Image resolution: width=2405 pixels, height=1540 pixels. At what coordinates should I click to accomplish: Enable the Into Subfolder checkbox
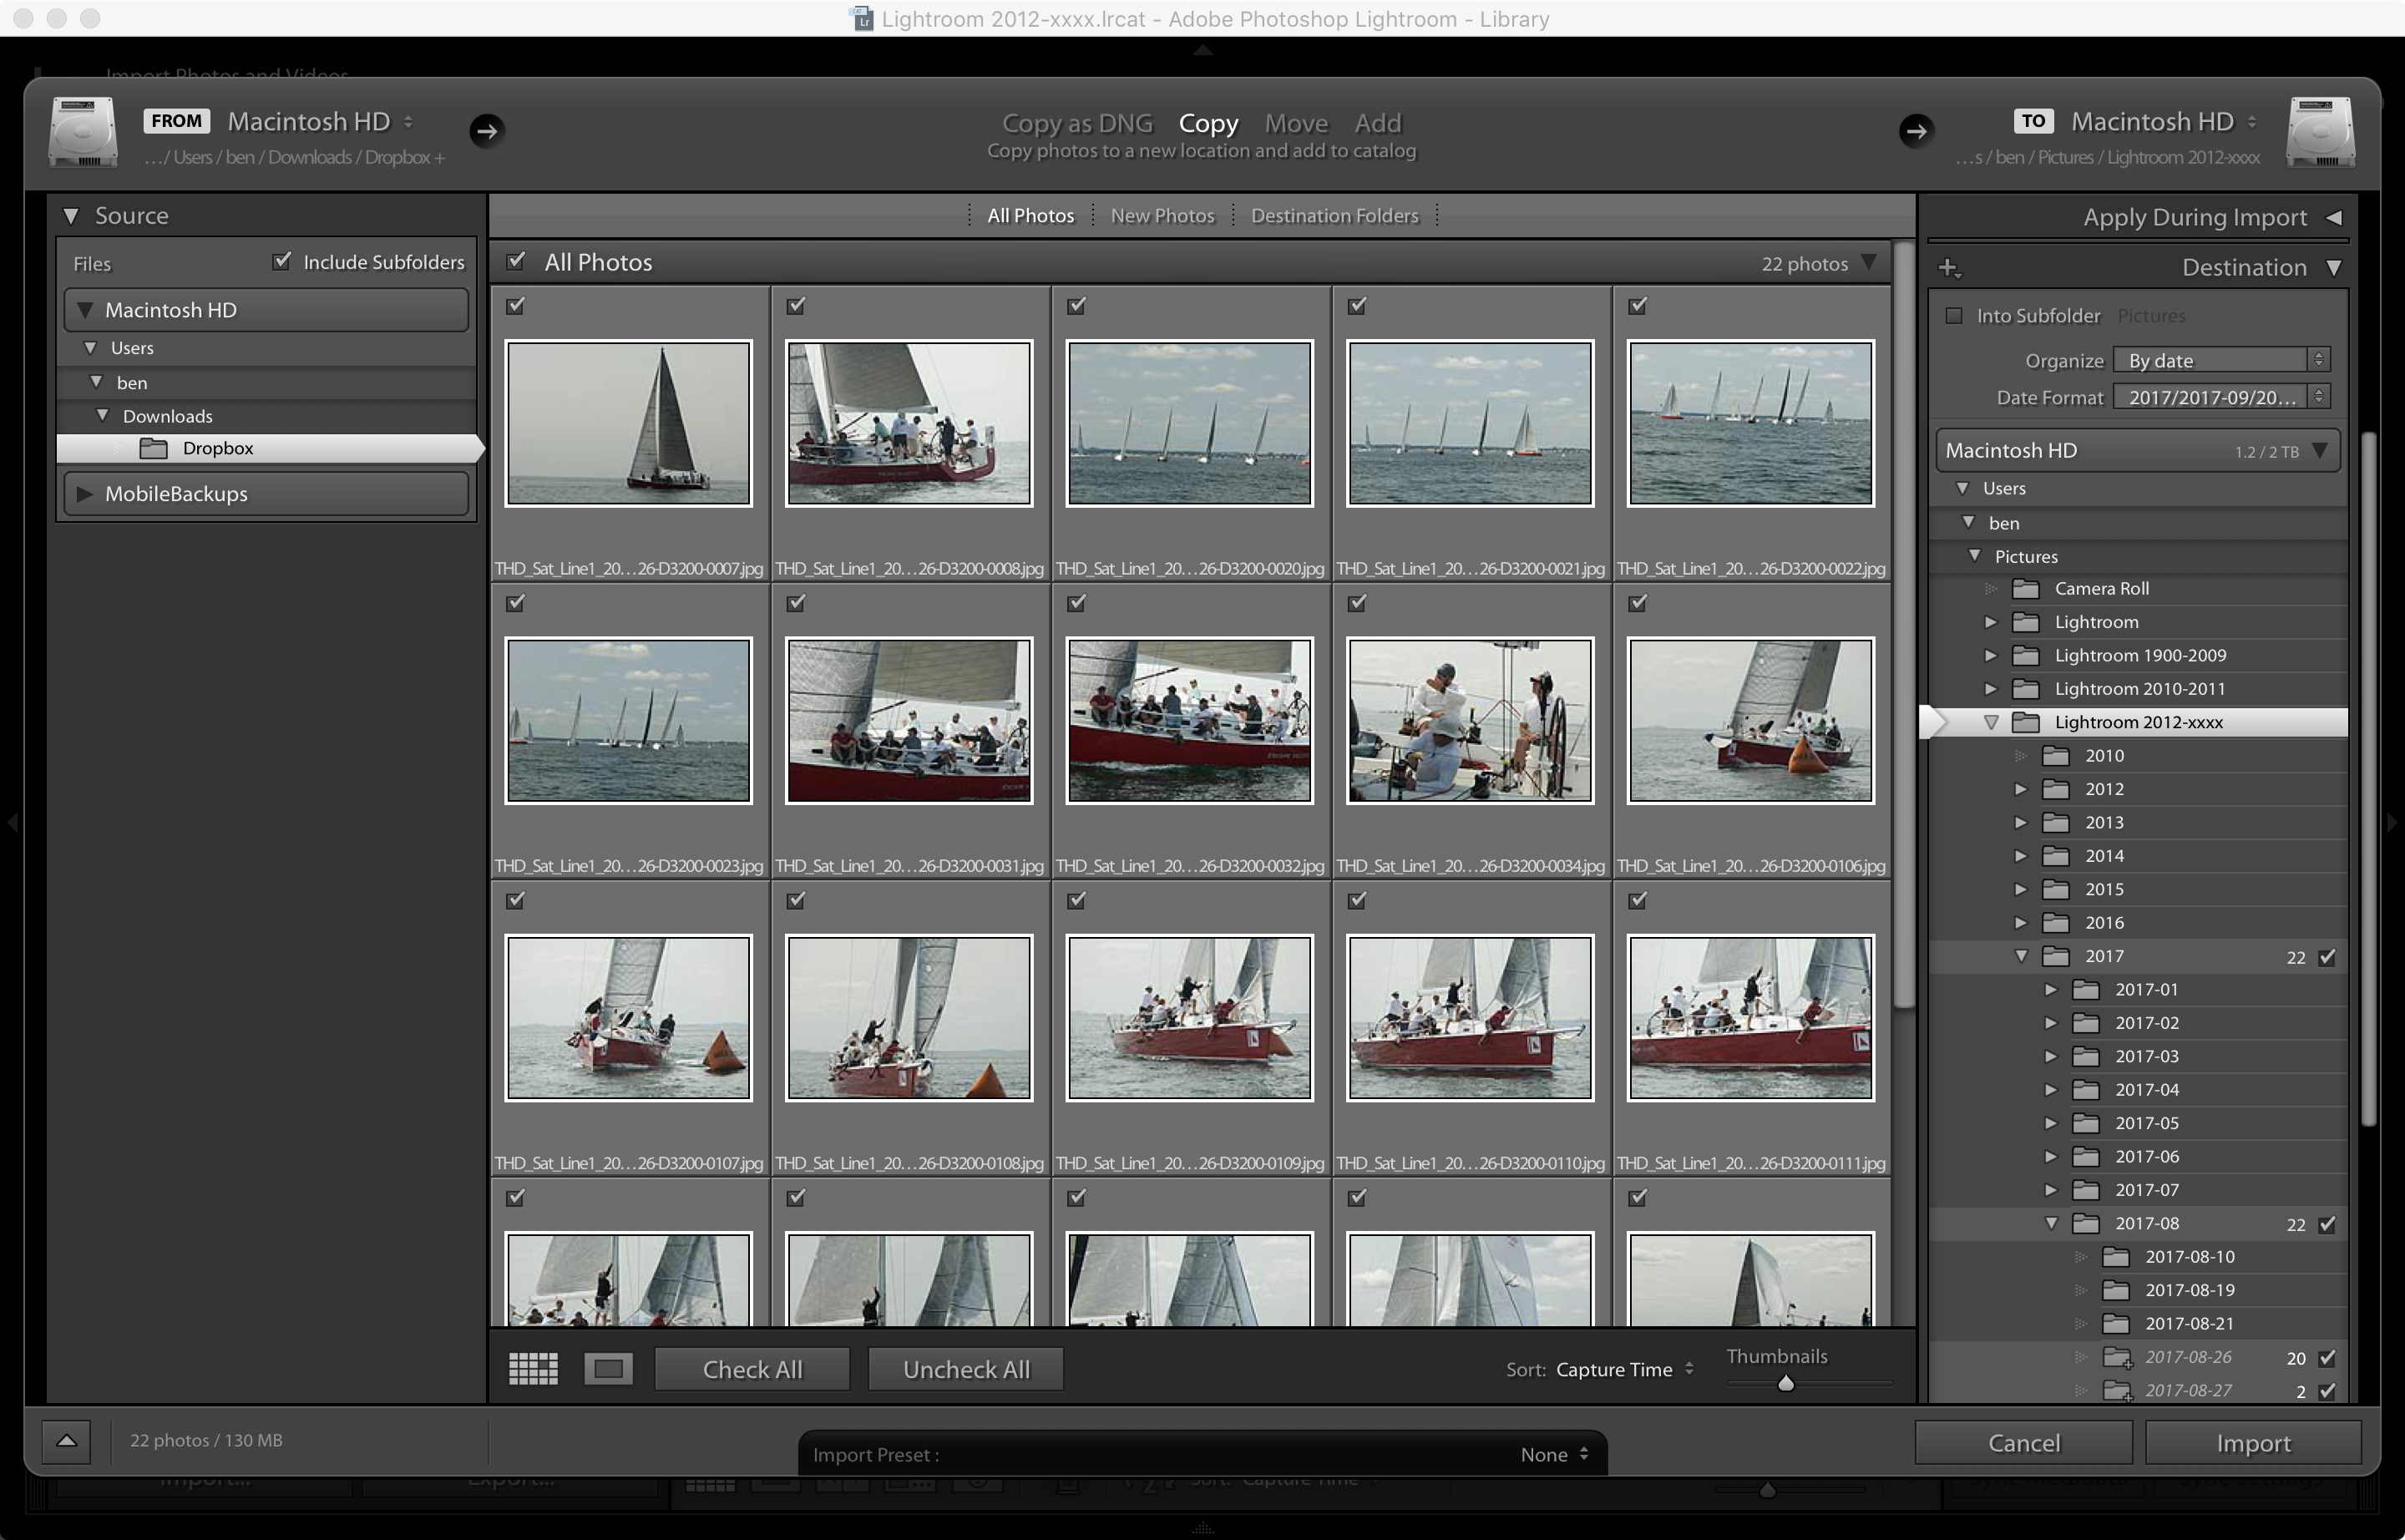click(1953, 315)
